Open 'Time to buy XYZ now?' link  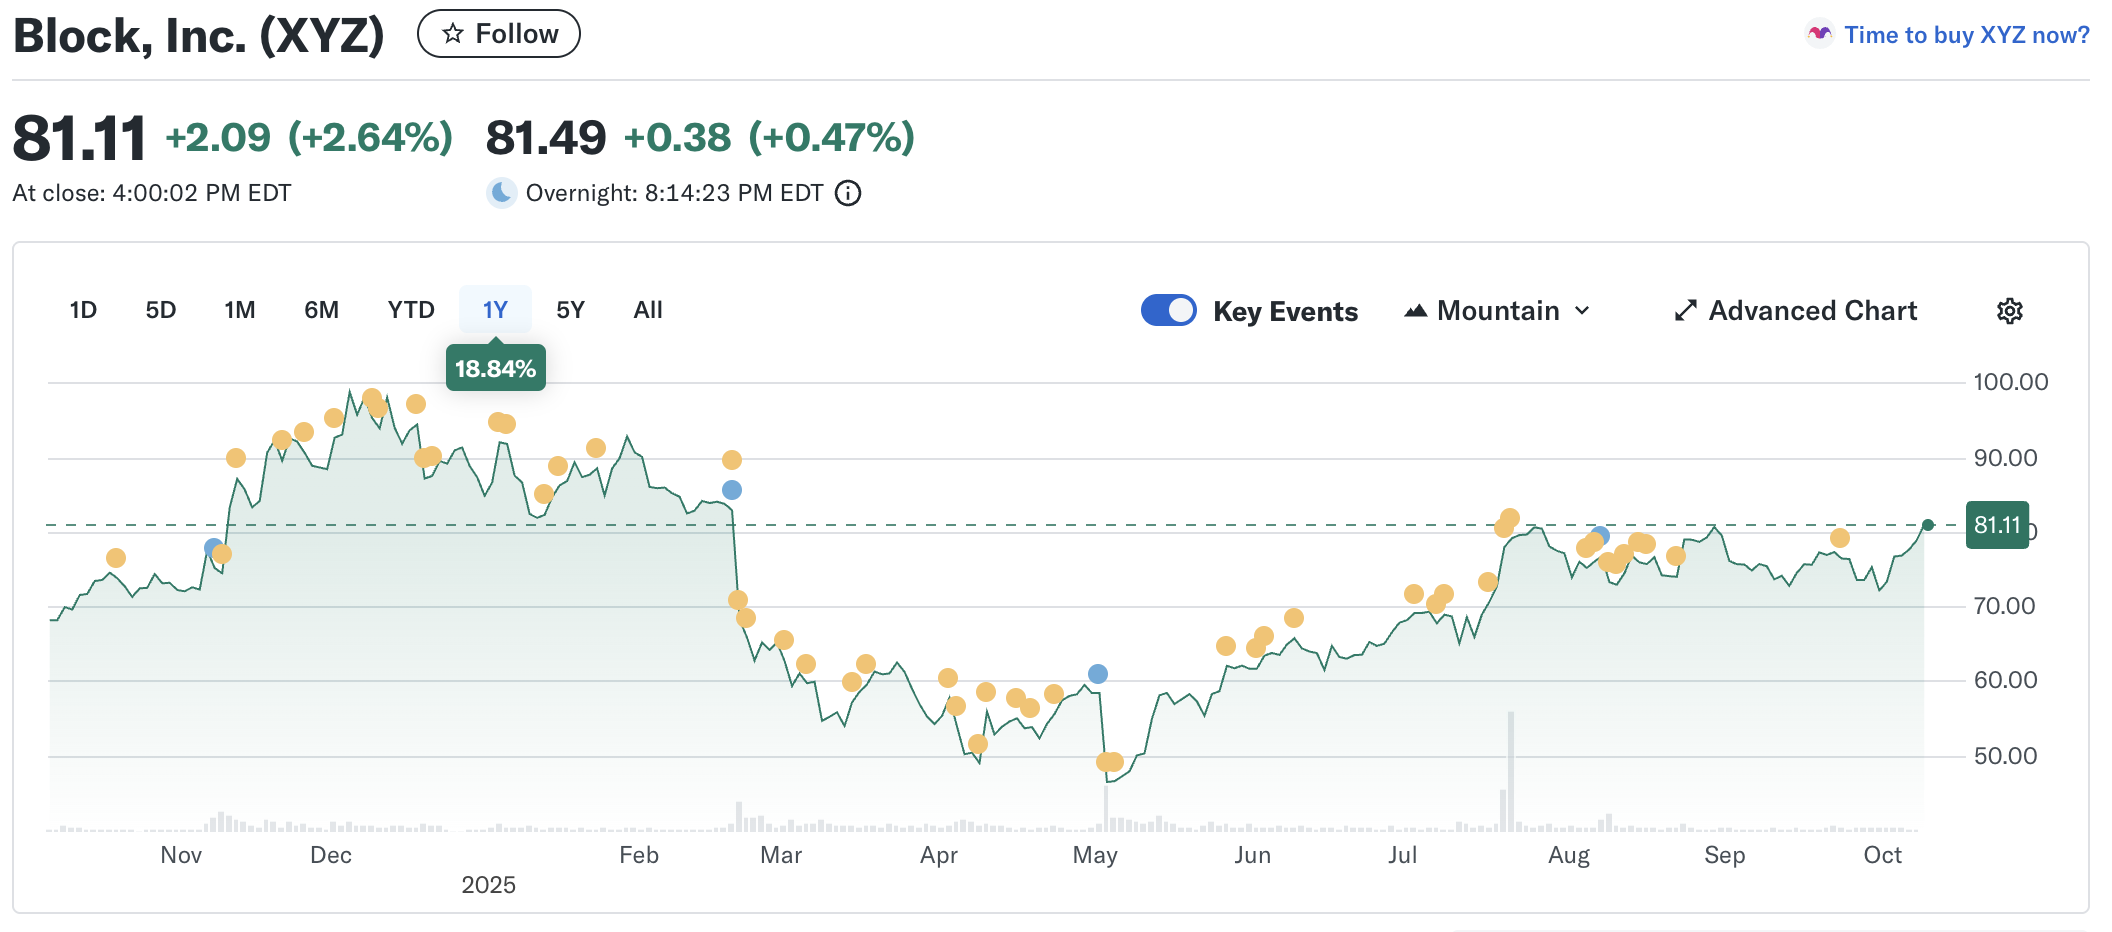click(x=1966, y=35)
